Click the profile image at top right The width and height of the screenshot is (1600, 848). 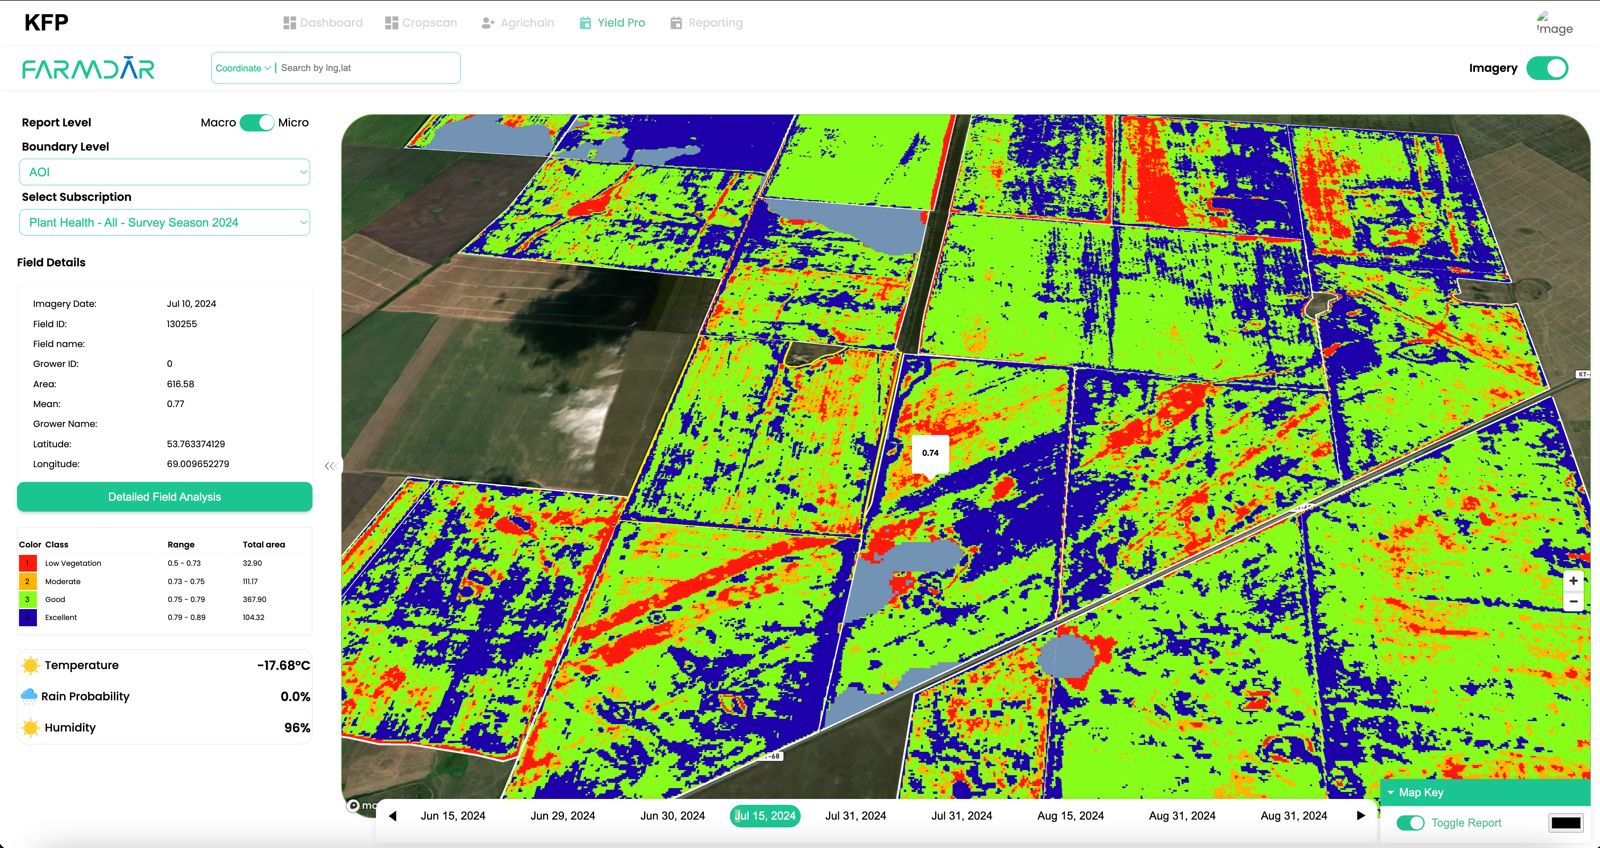point(1555,23)
